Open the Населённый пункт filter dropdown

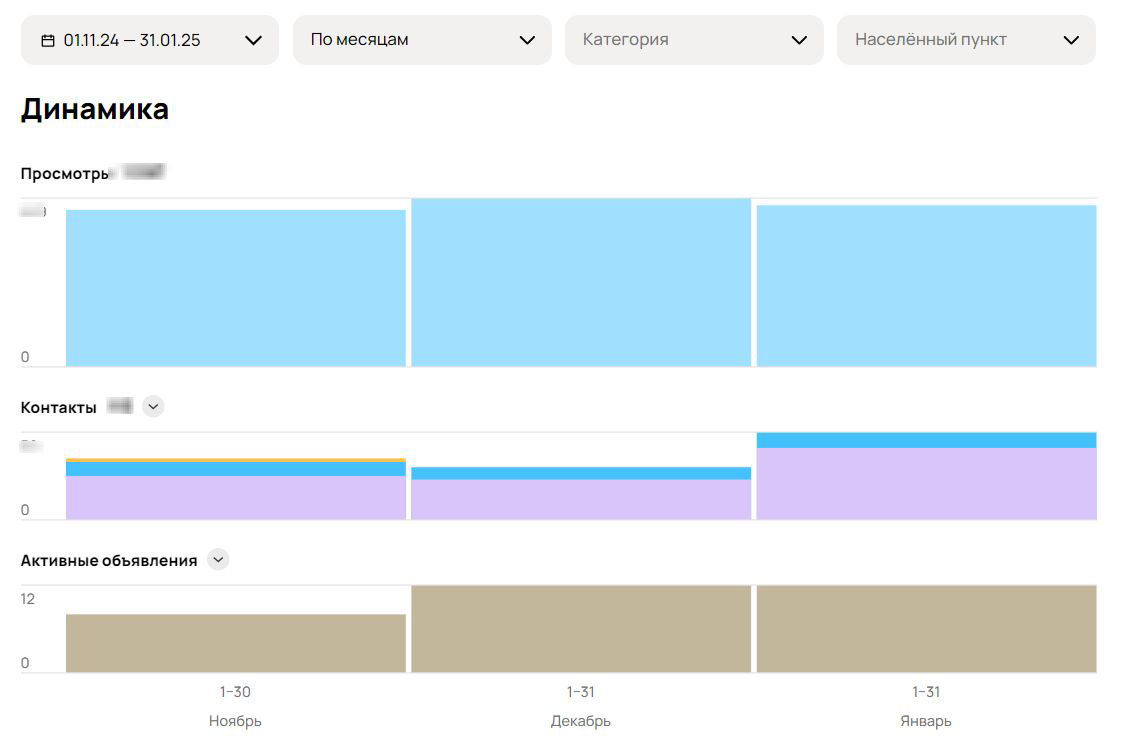pyautogui.click(x=966, y=40)
